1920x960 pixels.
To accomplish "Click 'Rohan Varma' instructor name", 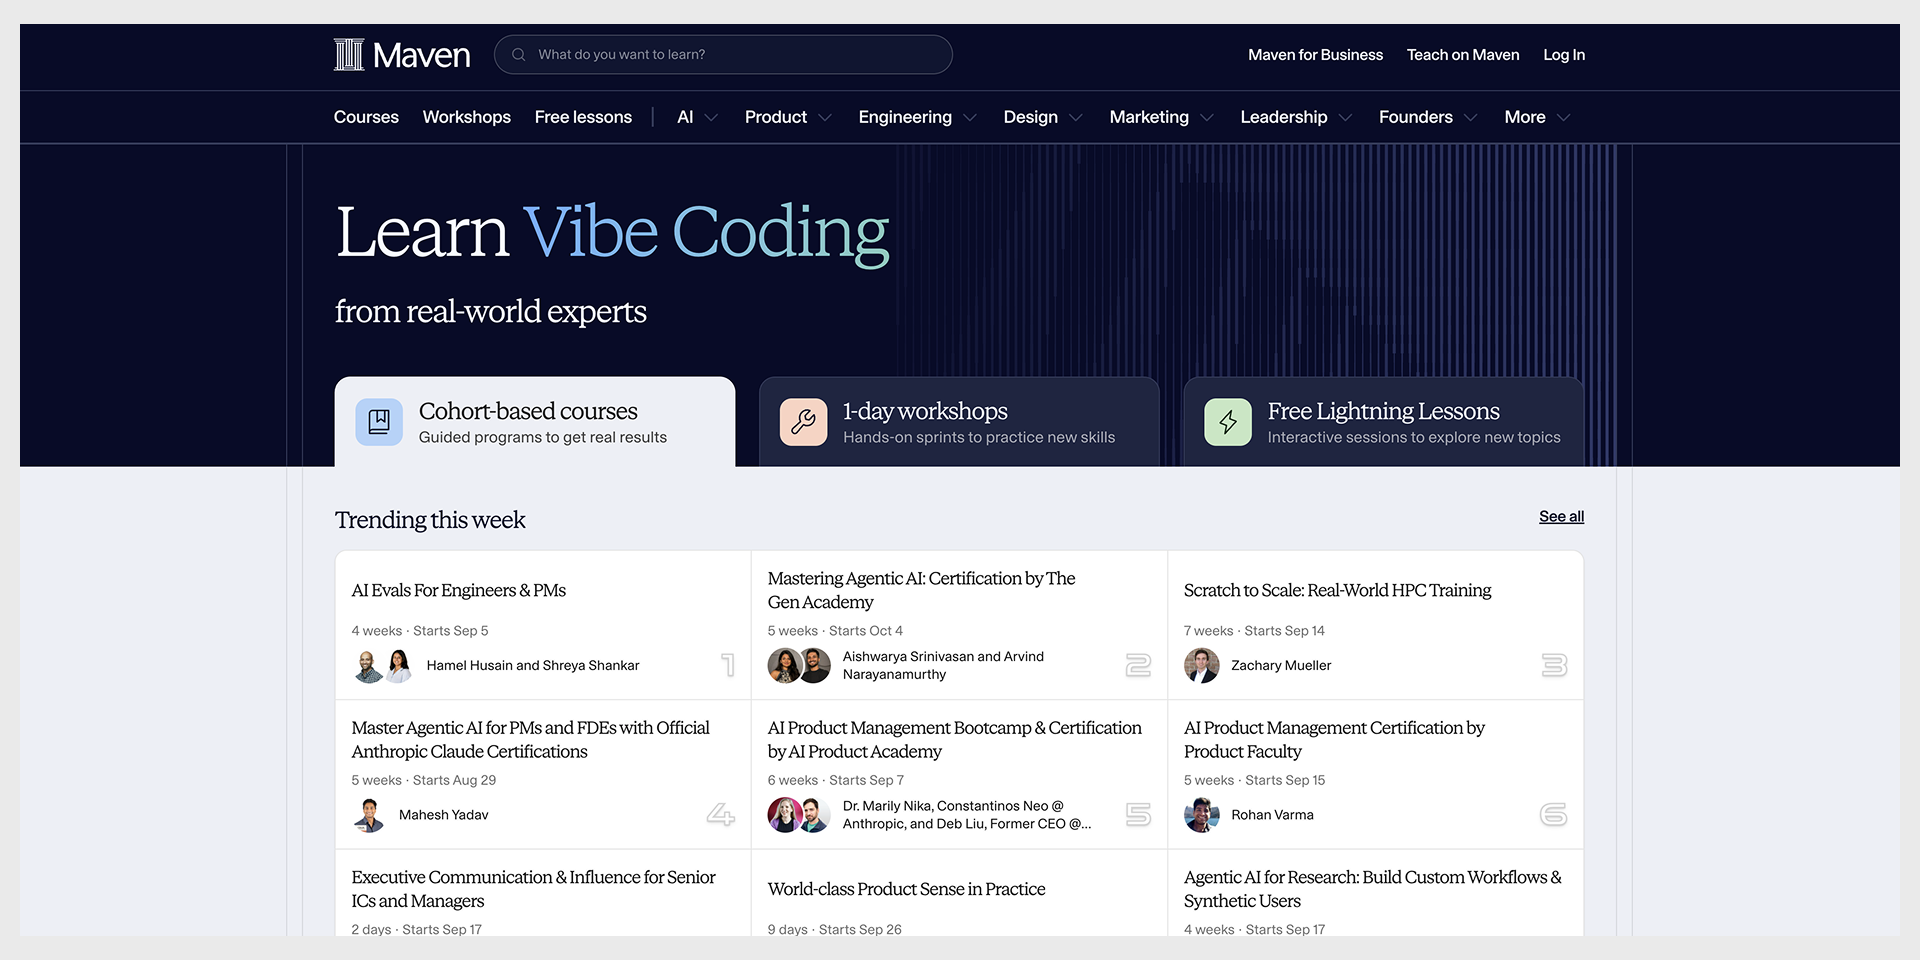I will point(1272,815).
